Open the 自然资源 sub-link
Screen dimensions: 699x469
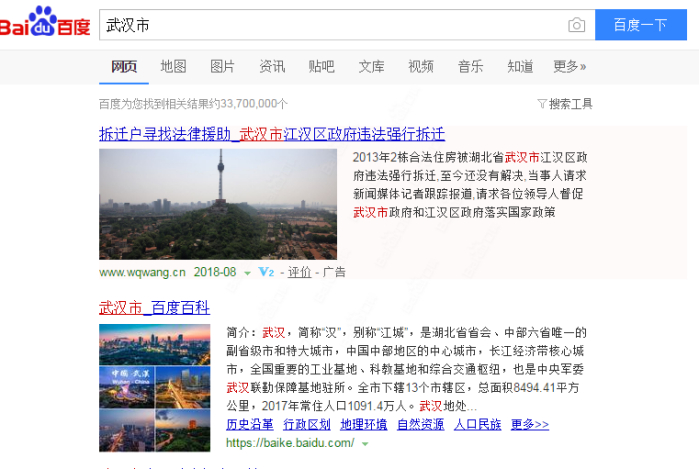420,424
